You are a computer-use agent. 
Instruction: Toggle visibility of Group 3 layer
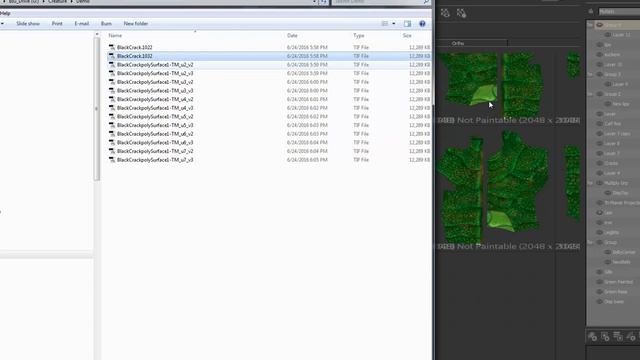[600, 74]
